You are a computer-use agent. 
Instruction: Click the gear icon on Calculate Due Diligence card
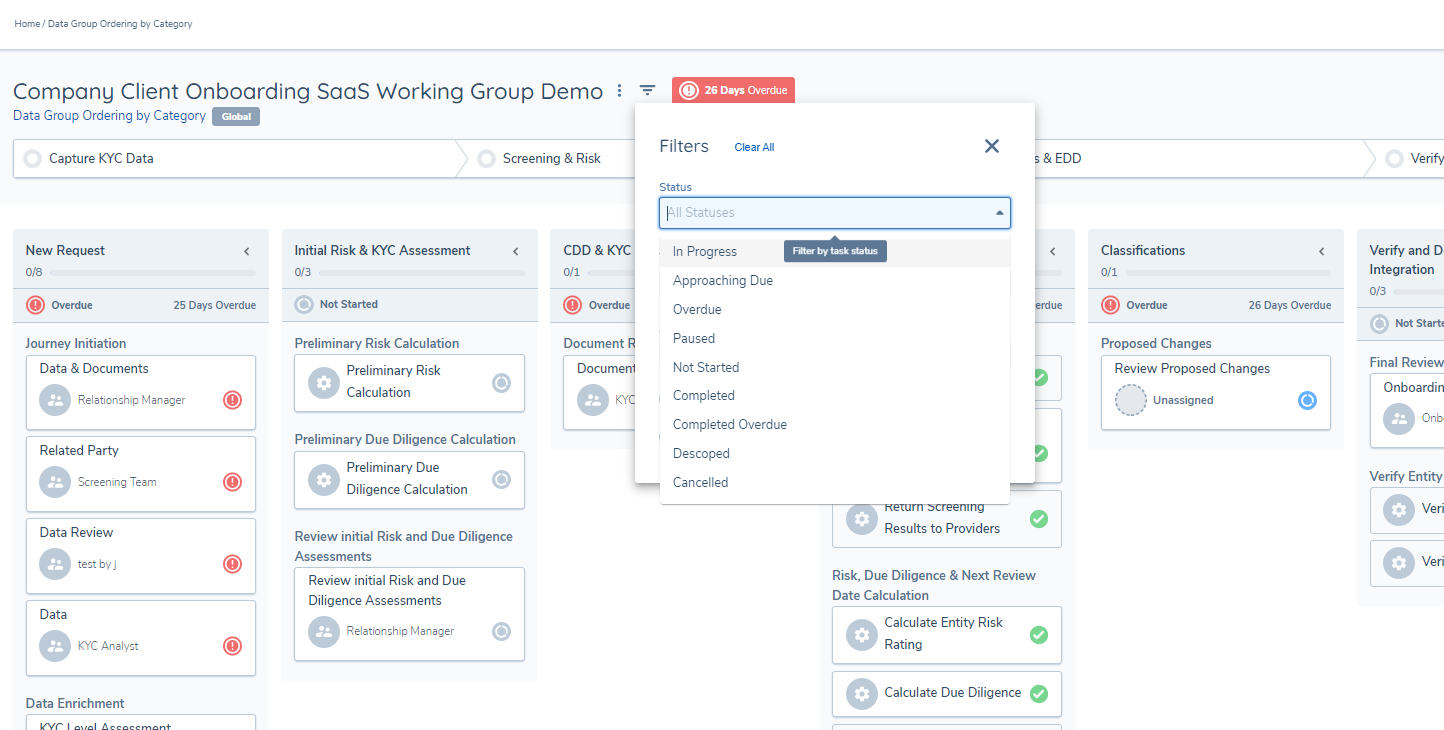tap(862, 694)
